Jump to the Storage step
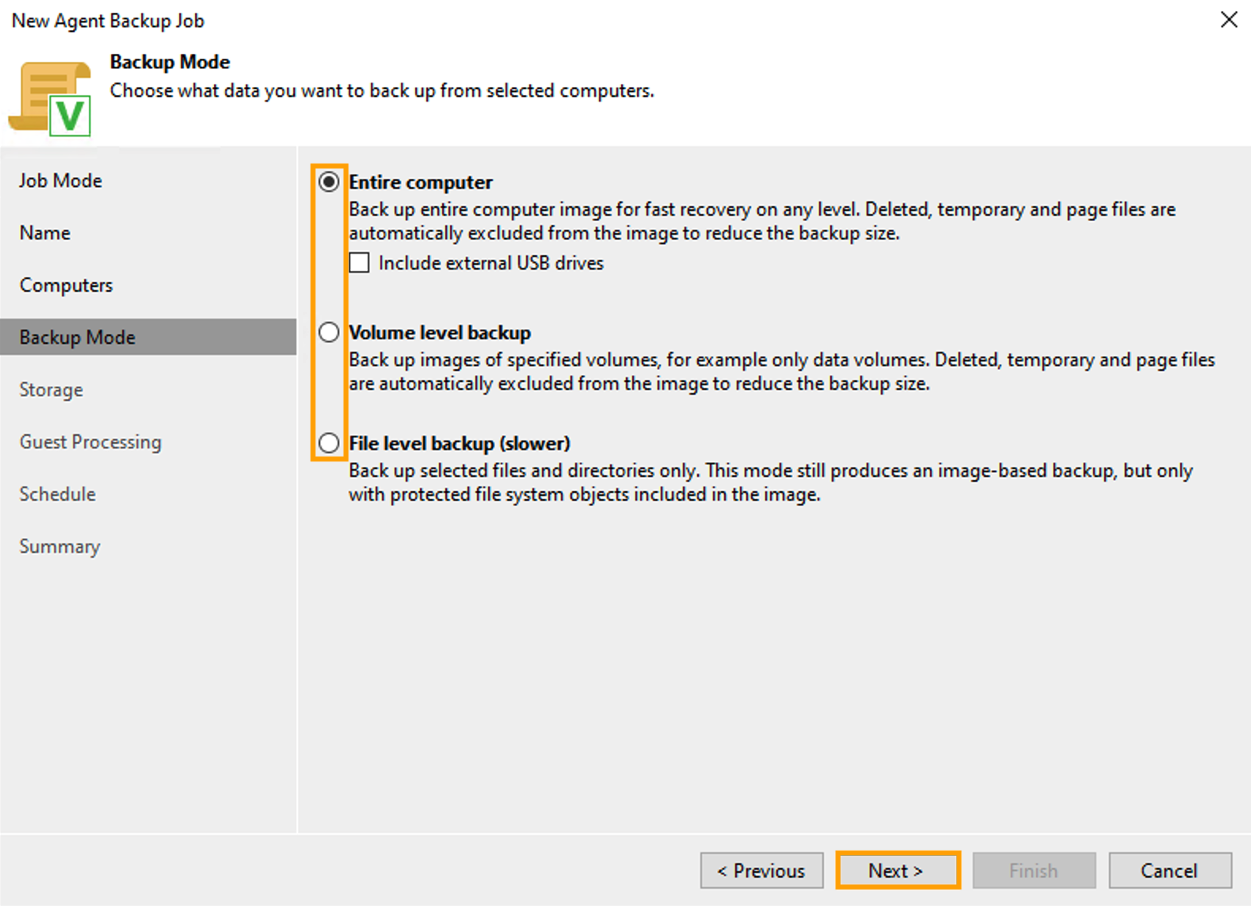 (51, 389)
